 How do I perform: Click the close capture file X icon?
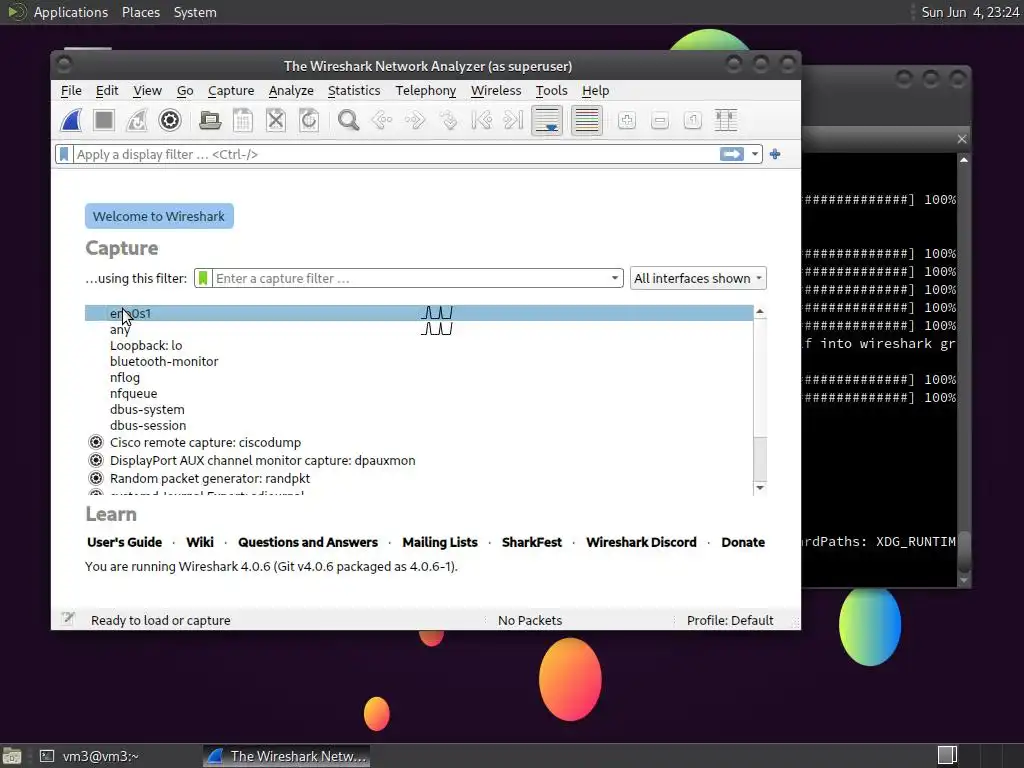276,120
